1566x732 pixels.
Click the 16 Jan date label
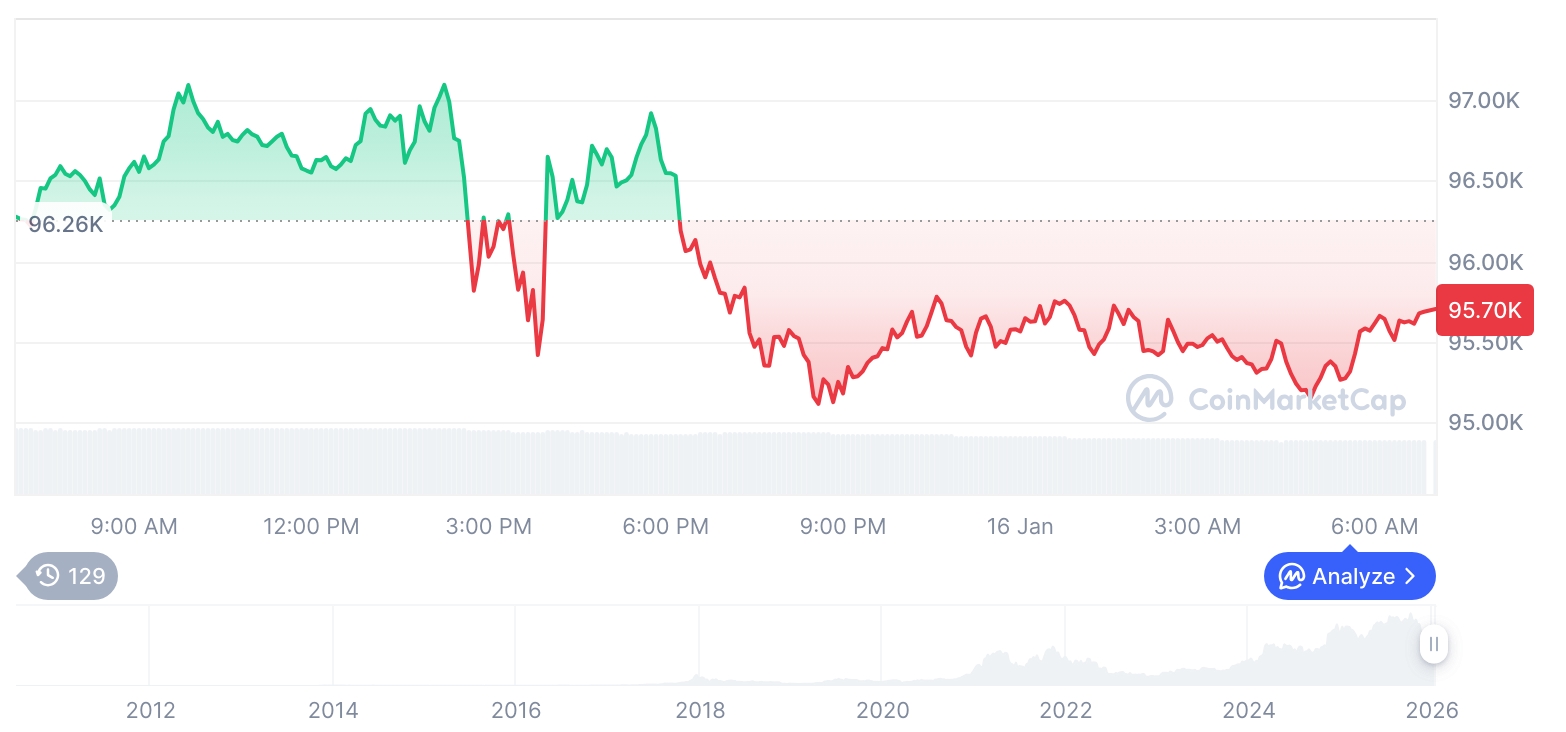[x=1019, y=526]
